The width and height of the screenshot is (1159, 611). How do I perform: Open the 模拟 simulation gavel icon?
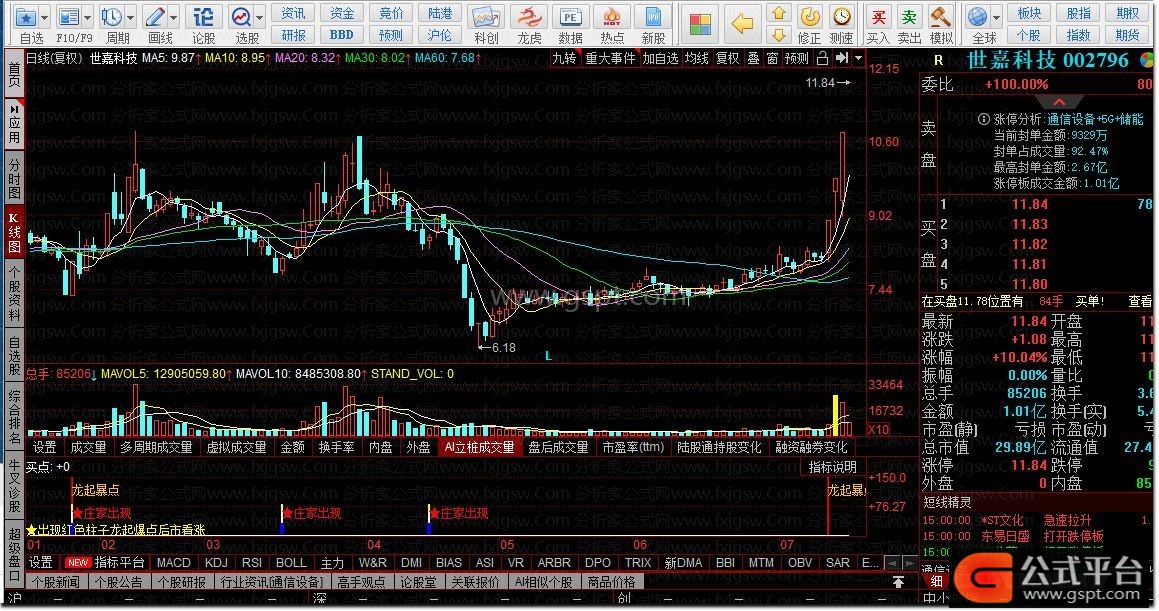click(940, 16)
